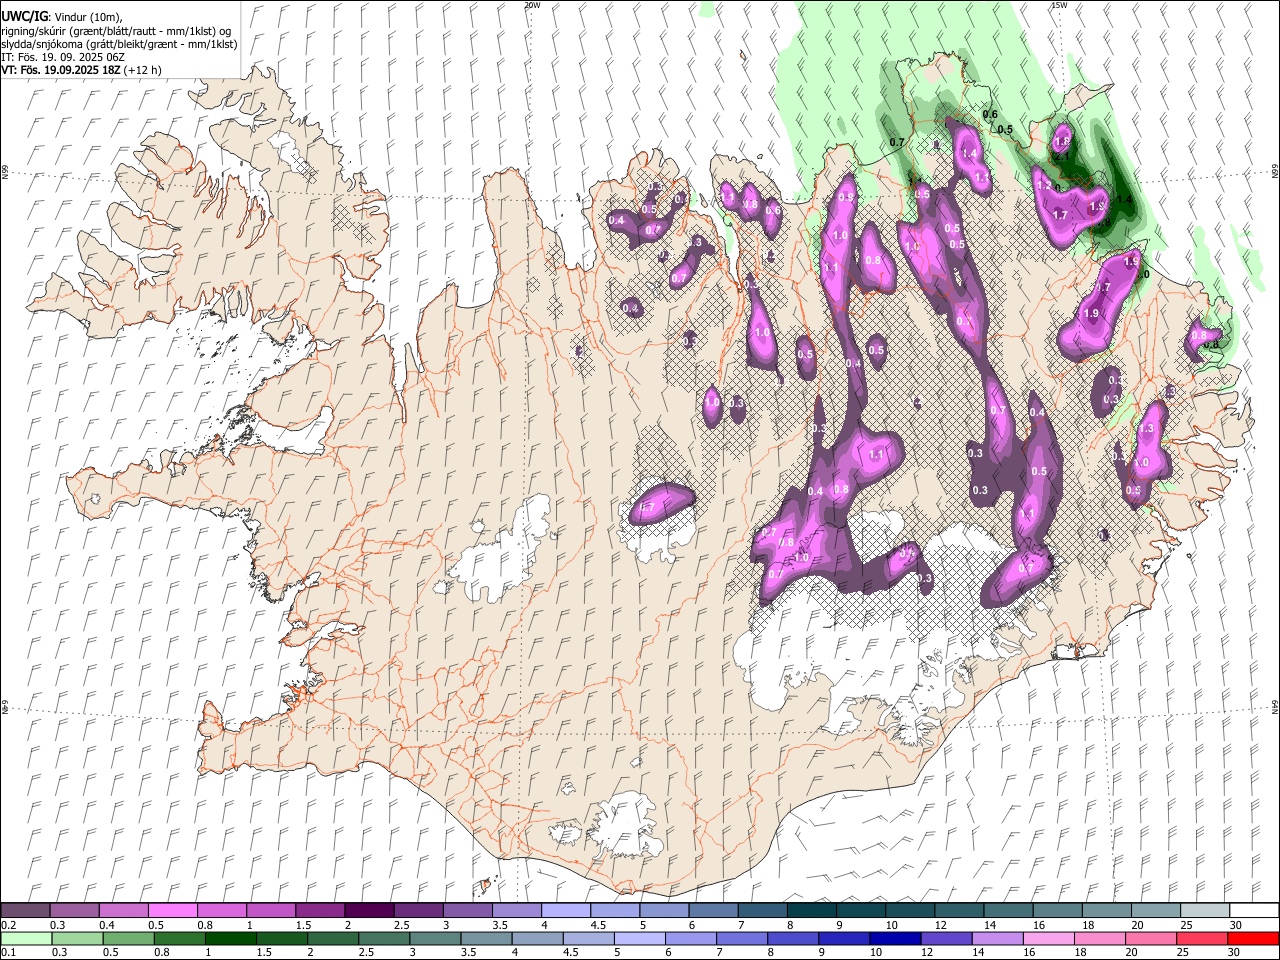
Task: Click the dark teal top-row swatch starting at 8
Action: (811, 910)
